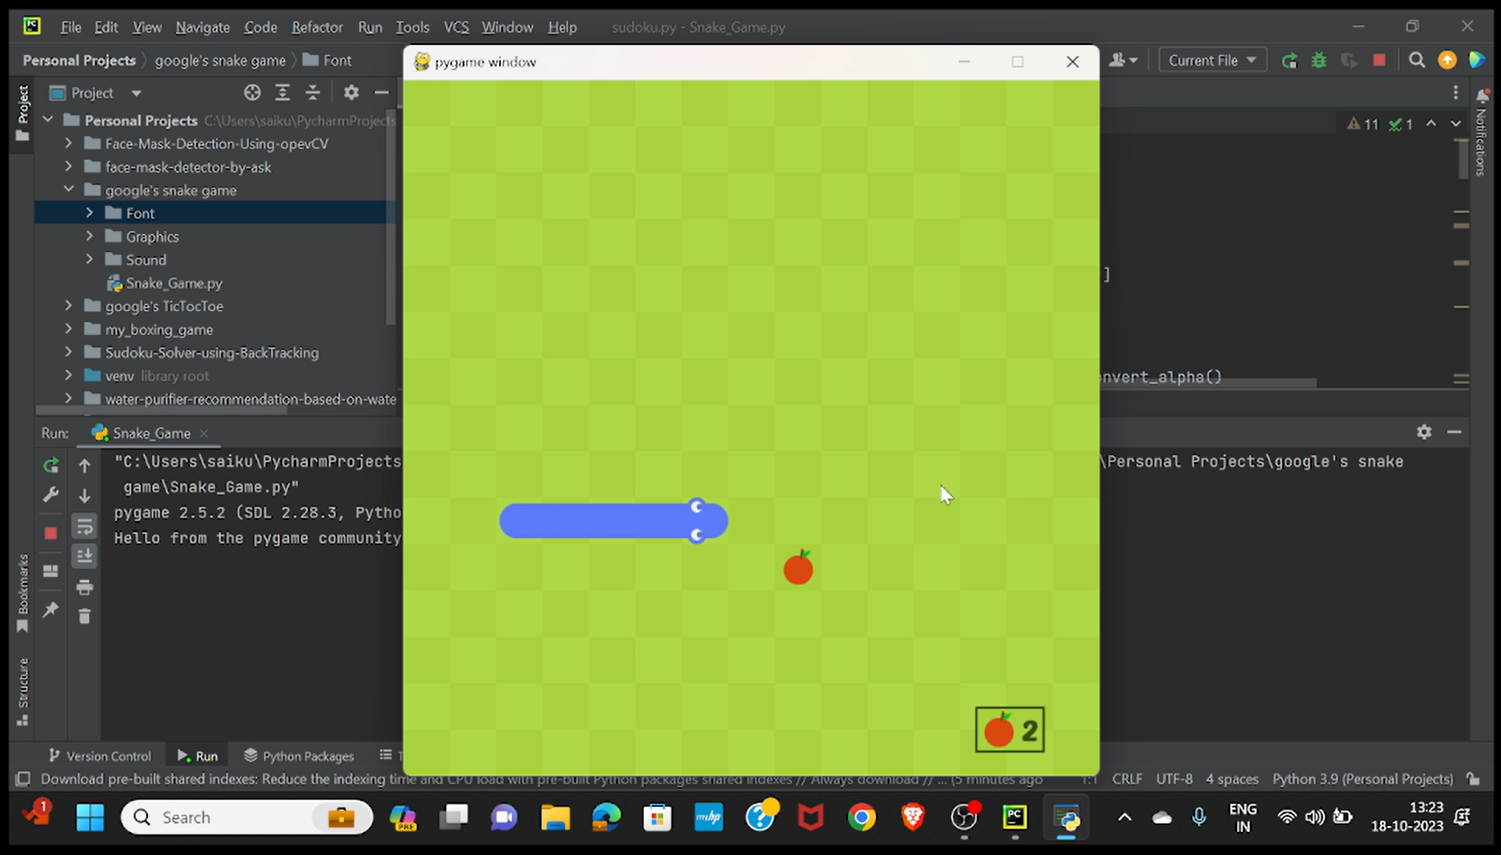The width and height of the screenshot is (1501, 855).
Task: Expand the Sound folder
Action: pyautogui.click(x=90, y=259)
